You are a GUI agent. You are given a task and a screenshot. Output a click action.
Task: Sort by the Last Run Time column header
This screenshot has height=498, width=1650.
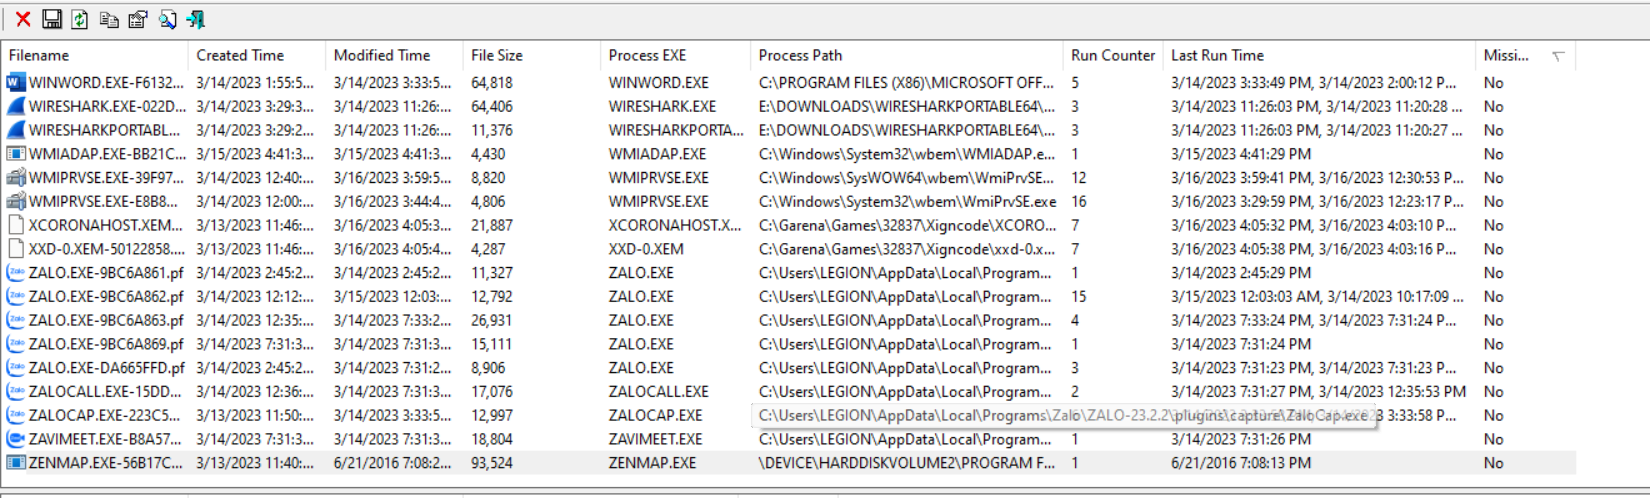coord(1319,56)
